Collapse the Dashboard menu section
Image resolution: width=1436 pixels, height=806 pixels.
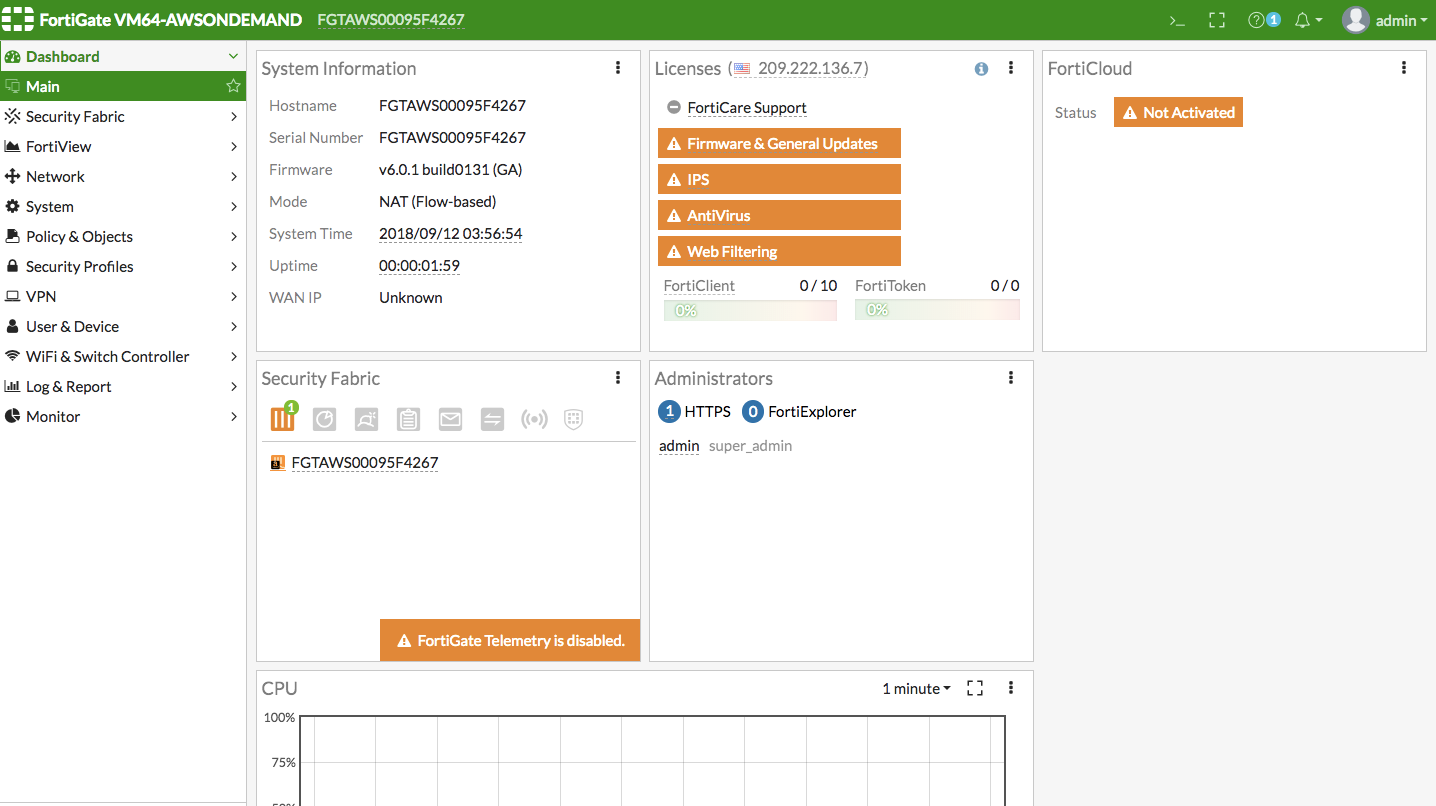[233, 57]
